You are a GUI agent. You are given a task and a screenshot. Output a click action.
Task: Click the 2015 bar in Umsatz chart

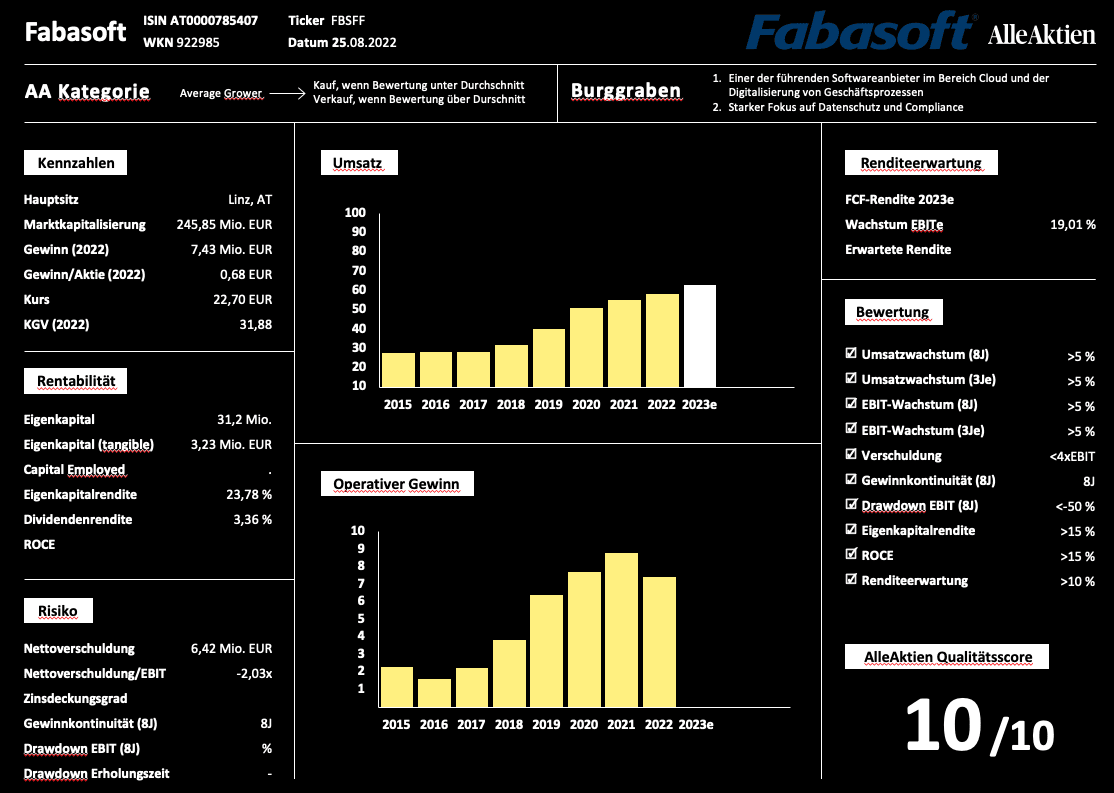pyautogui.click(x=398, y=370)
